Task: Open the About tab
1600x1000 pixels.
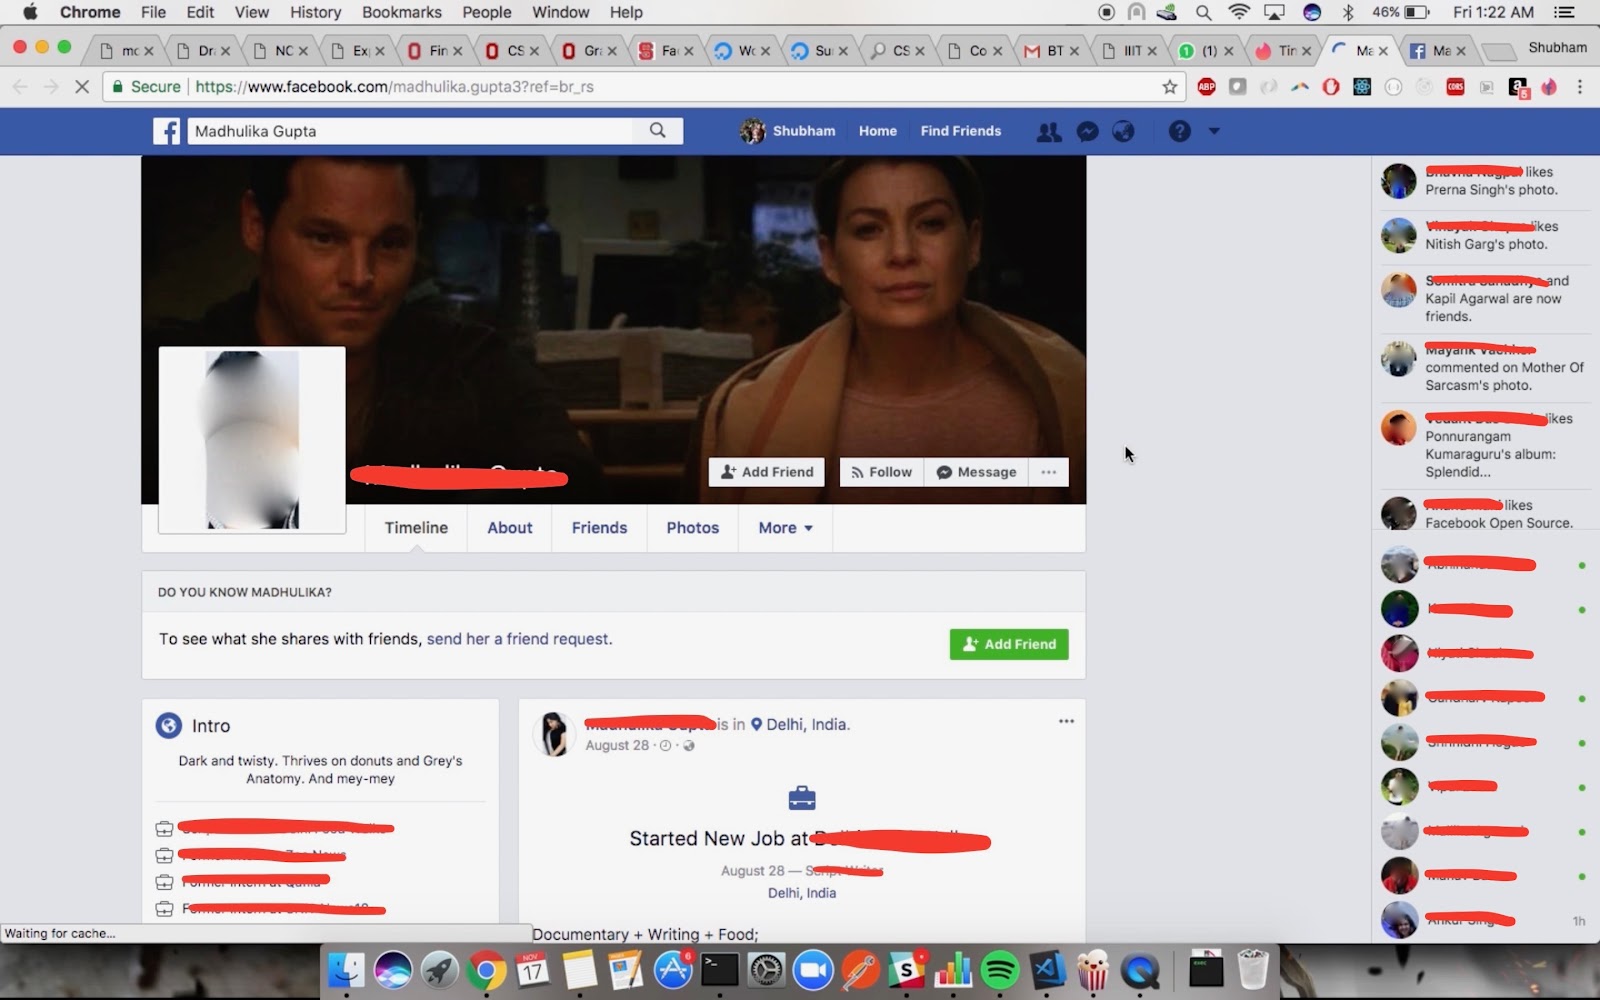Action: (510, 528)
